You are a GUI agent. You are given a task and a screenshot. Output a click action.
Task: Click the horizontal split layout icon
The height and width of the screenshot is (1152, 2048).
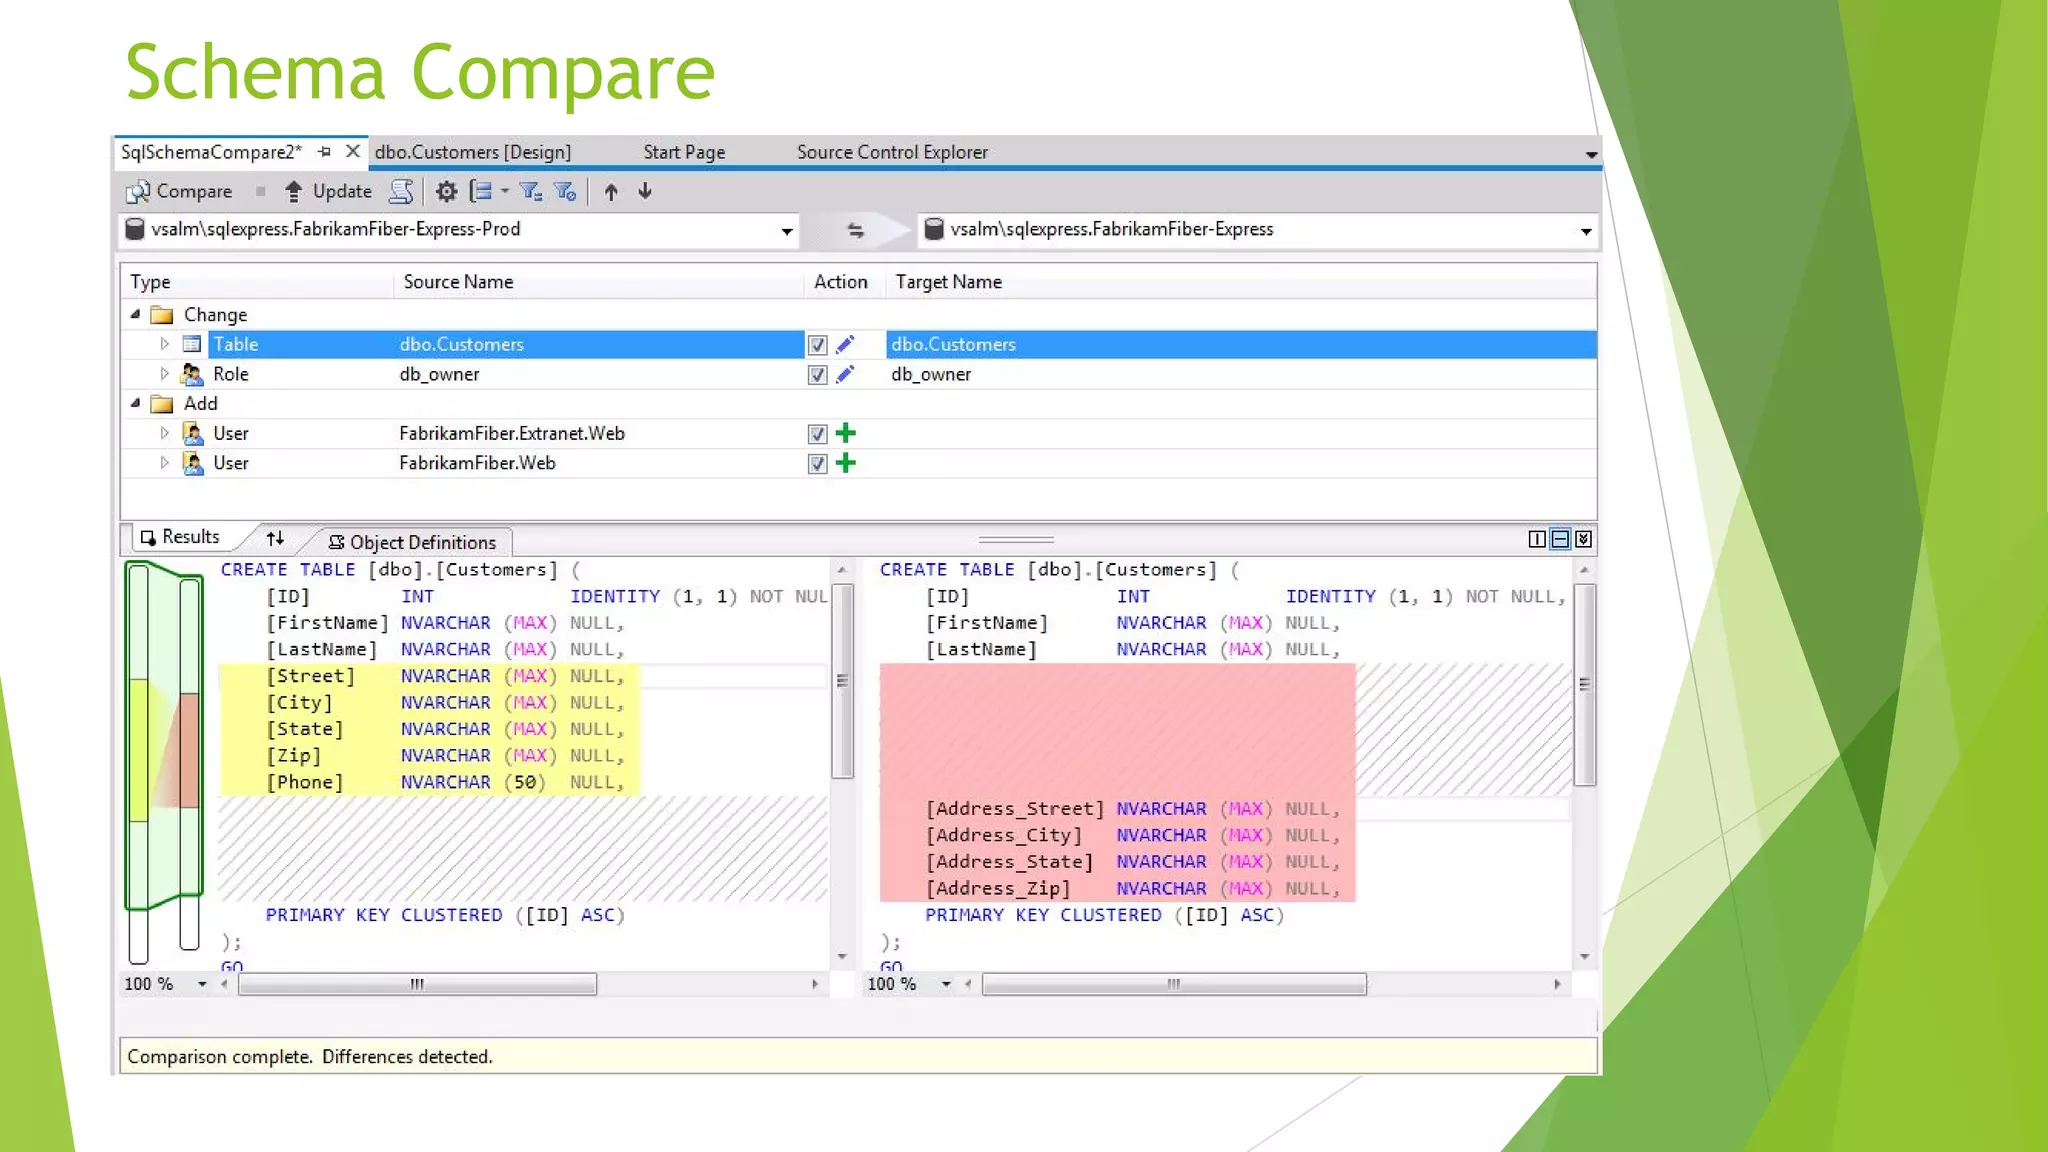coord(1560,539)
